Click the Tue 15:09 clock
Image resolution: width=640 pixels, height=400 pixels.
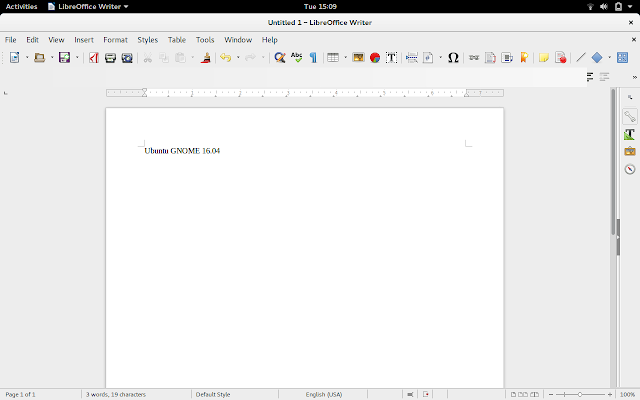click(320, 7)
